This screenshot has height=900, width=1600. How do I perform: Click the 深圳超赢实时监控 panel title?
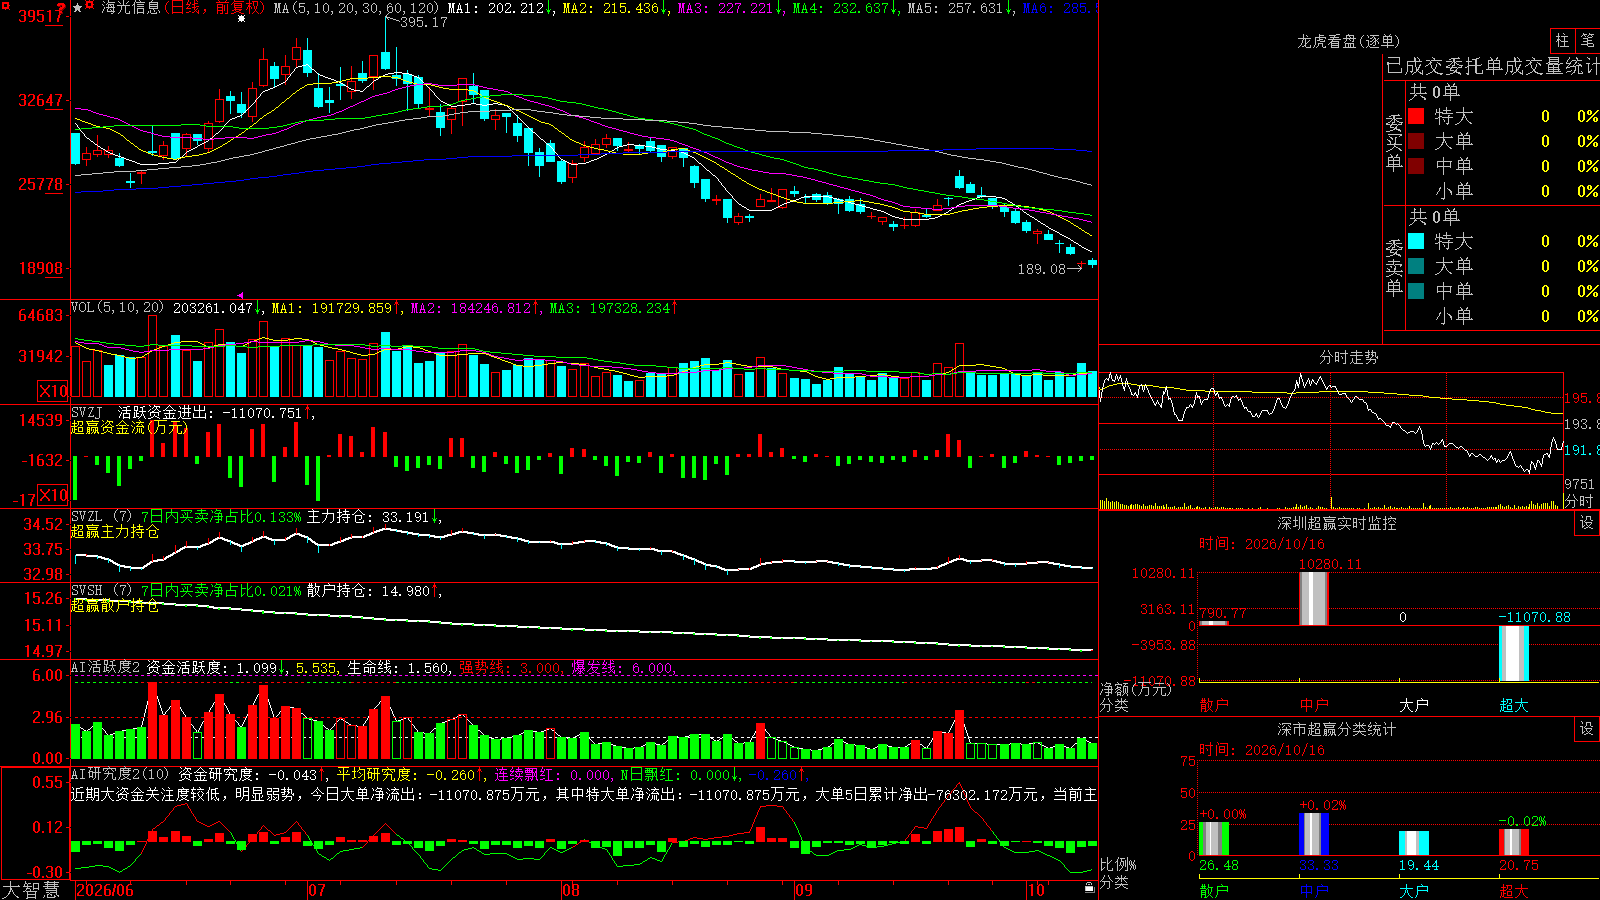1337,523
